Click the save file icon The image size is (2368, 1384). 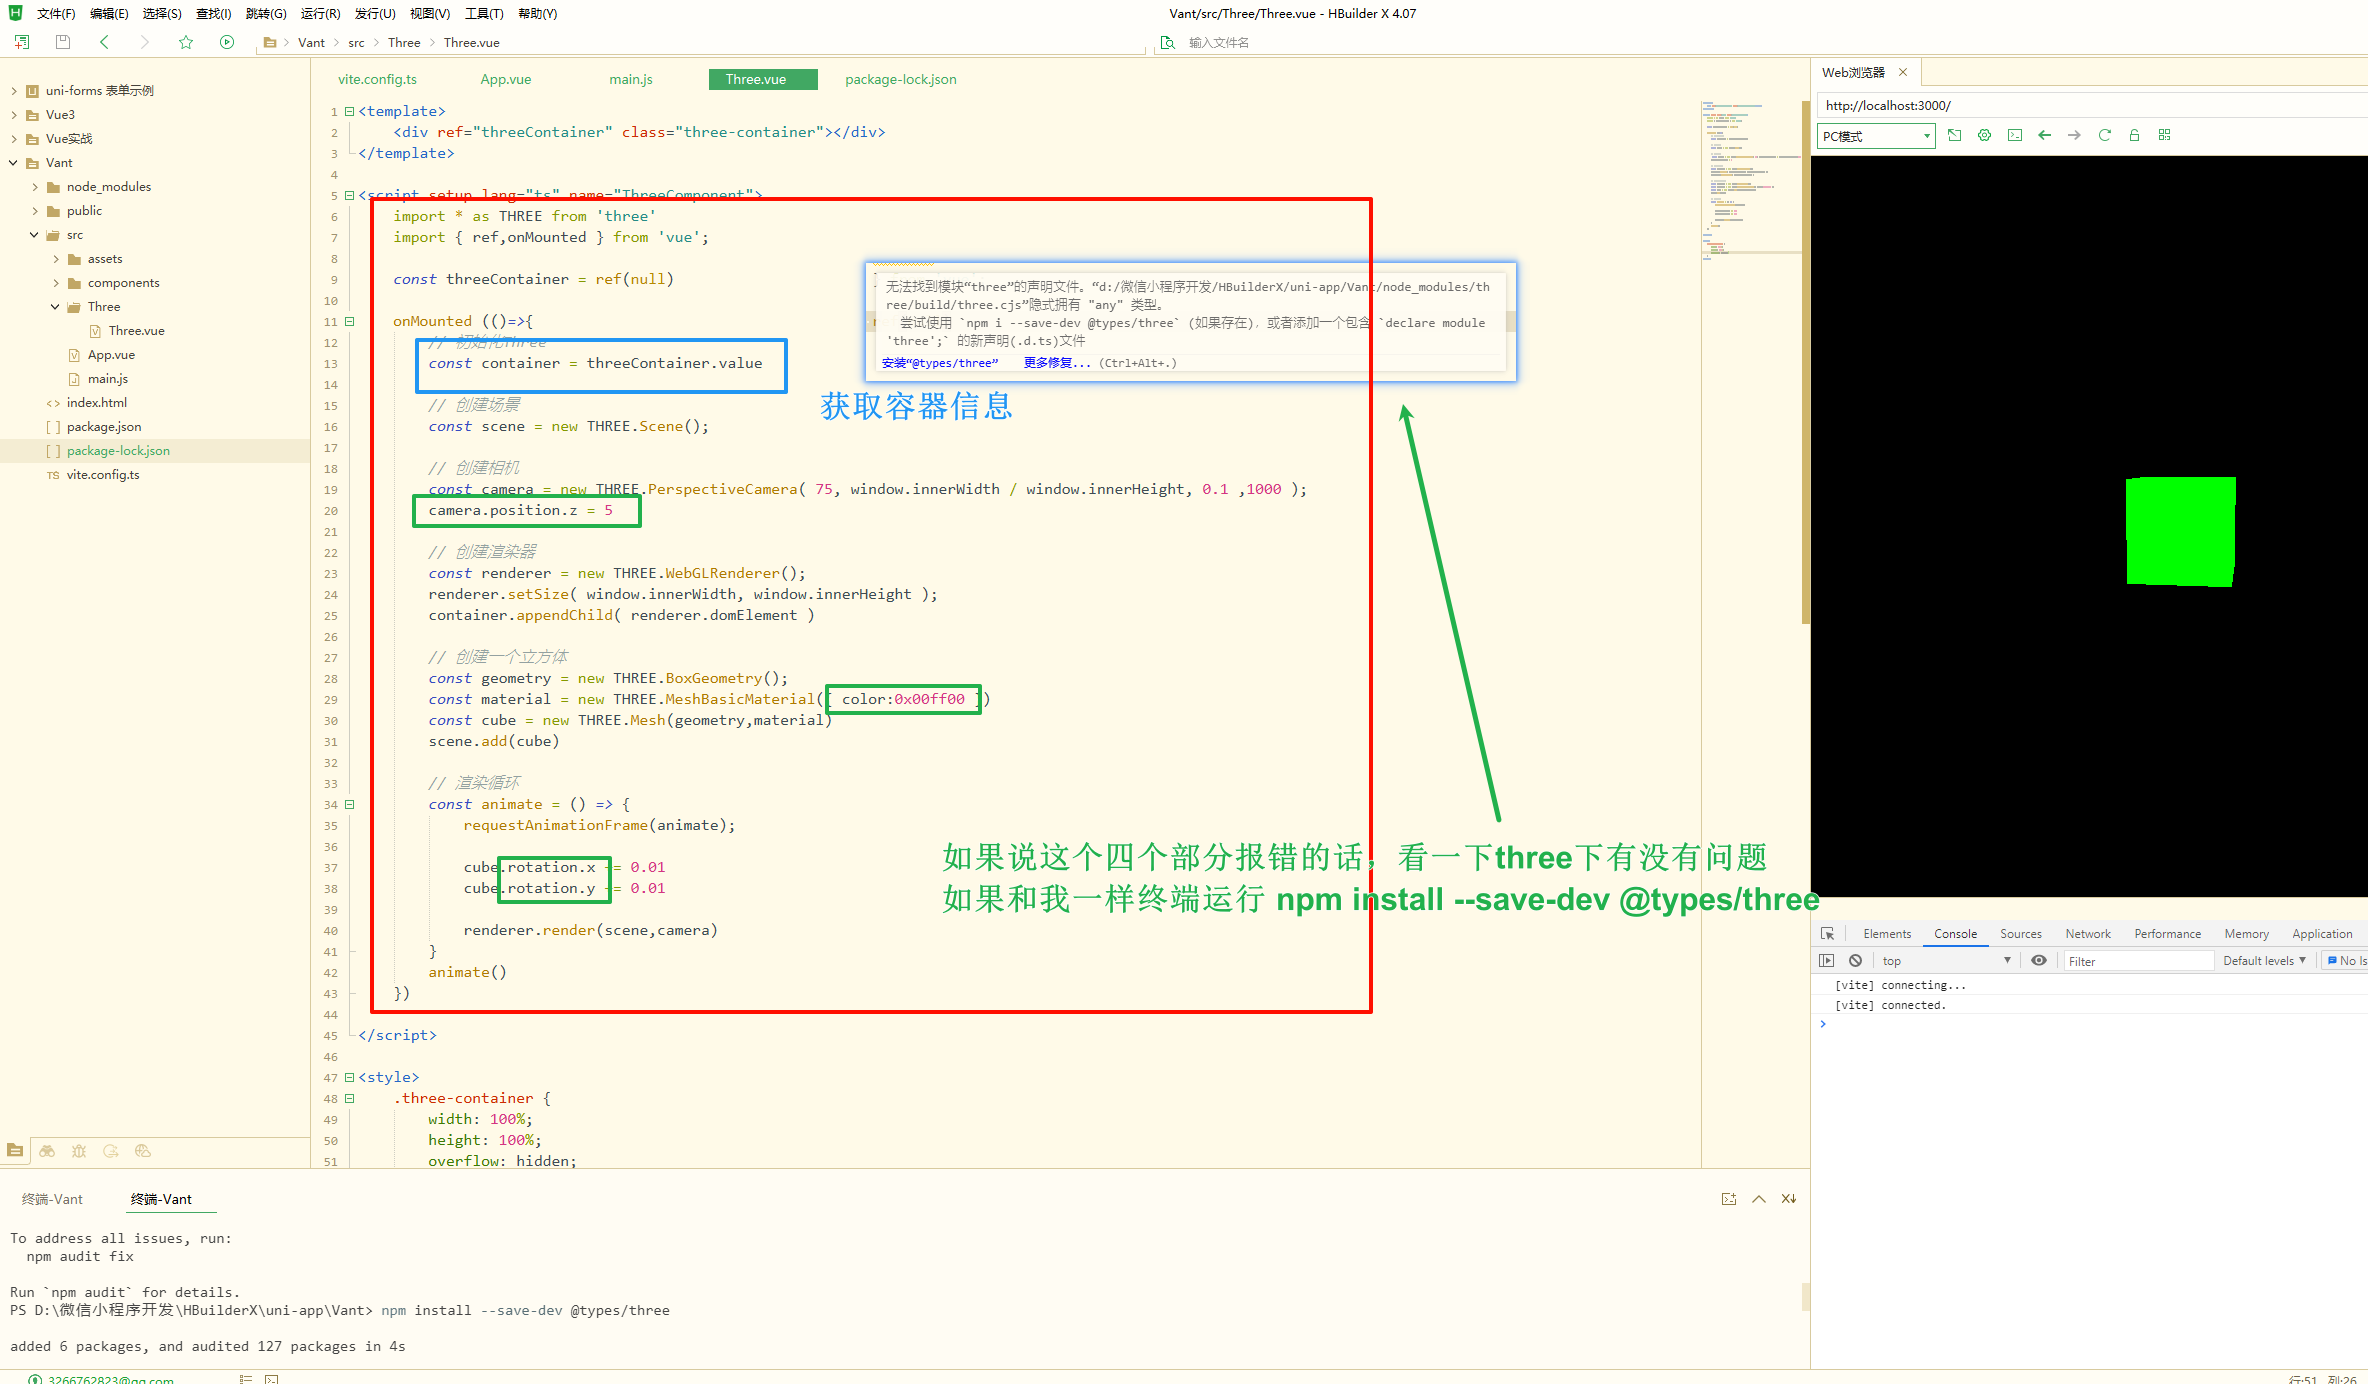pyautogui.click(x=63, y=42)
